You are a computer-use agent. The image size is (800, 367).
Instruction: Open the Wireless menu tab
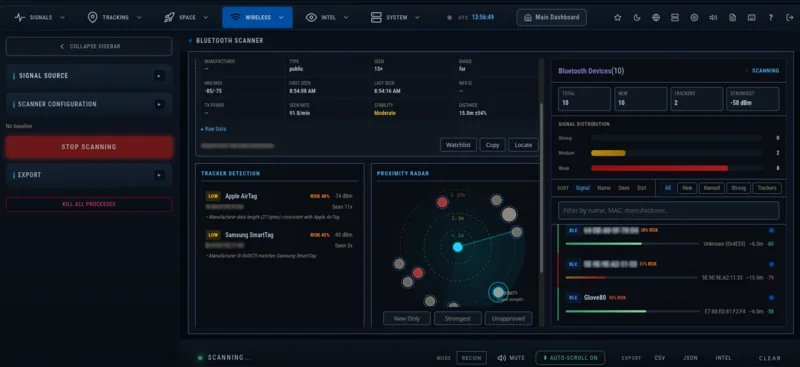tap(257, 17)
